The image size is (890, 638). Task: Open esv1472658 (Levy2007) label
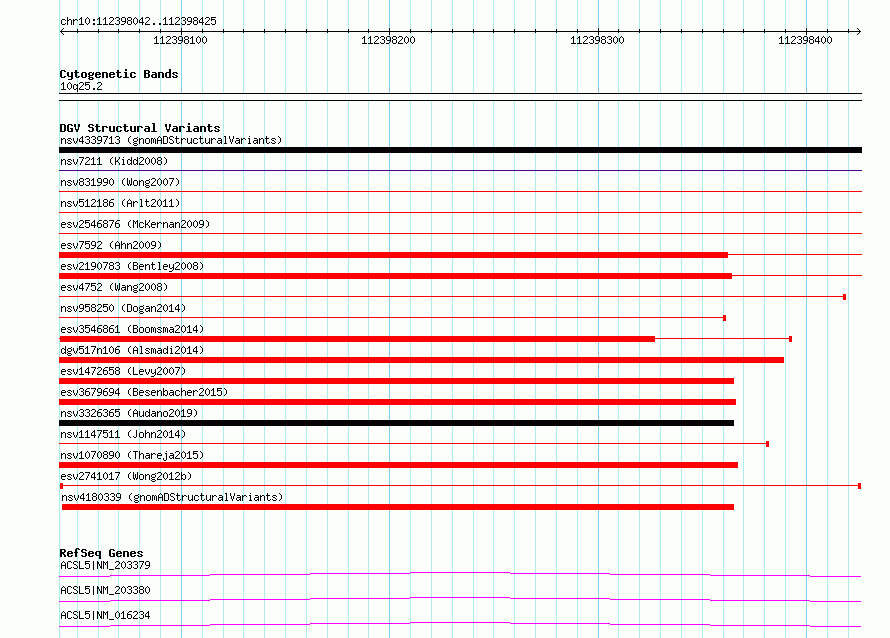point(123,371)
